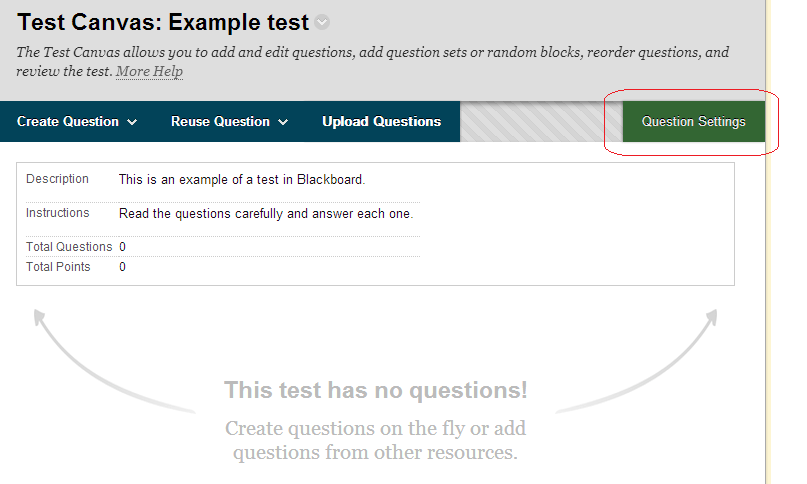Open the Create Question menu

pos(68,122)
